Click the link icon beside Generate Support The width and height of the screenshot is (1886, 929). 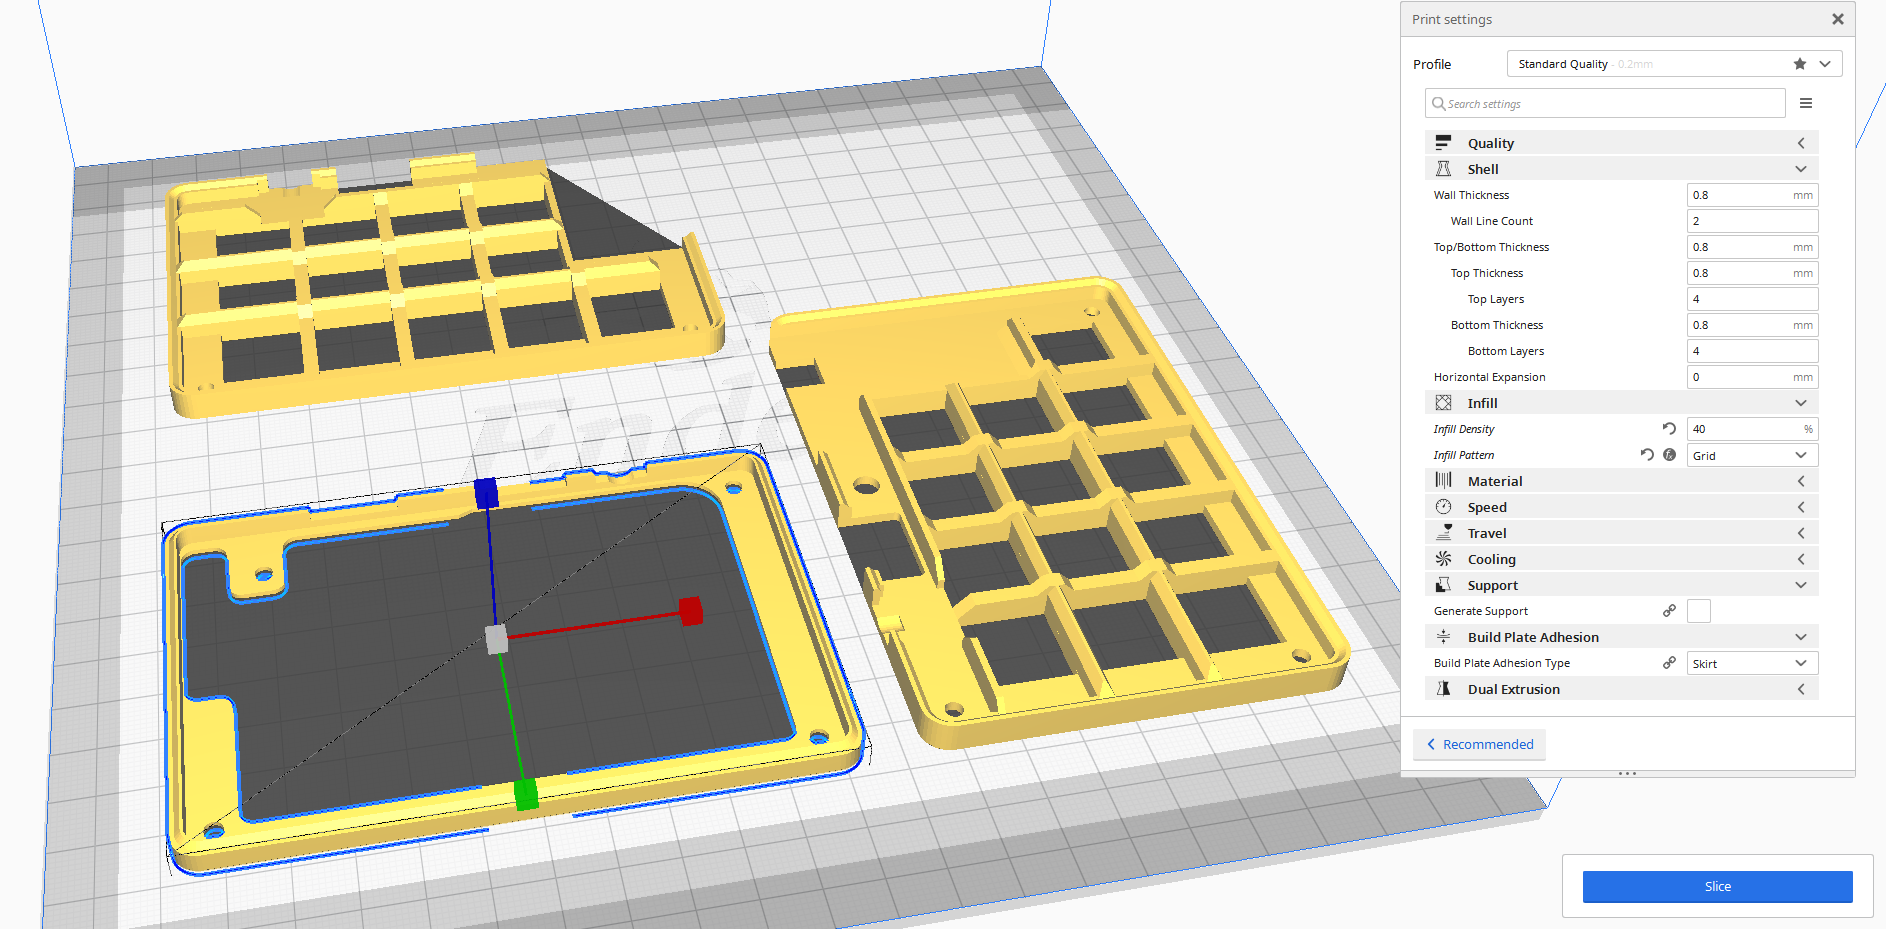1669,610
